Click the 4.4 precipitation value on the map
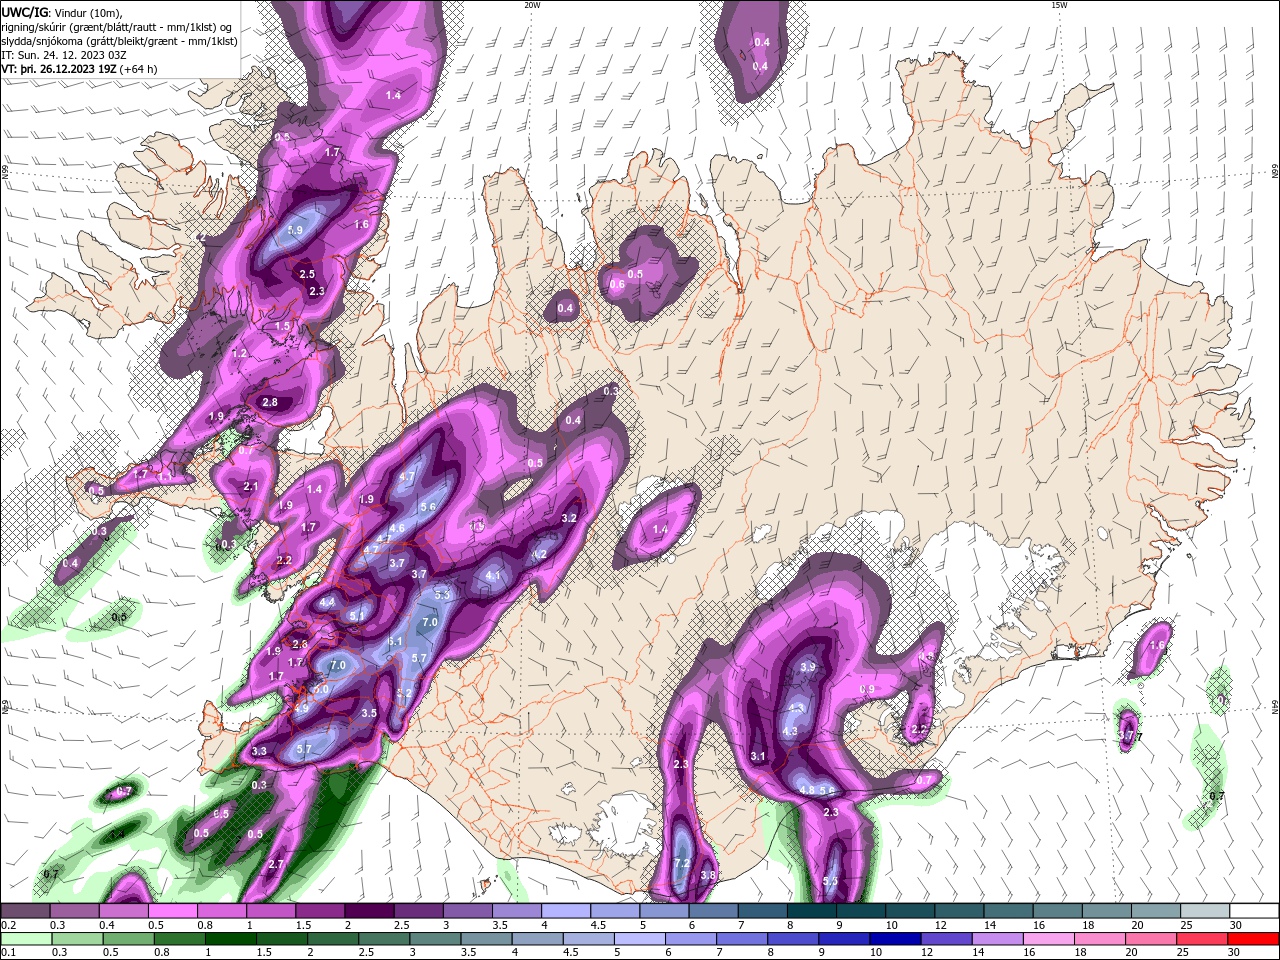The image size is (1280, 960). pyautogui.click(x=327, y=603)
